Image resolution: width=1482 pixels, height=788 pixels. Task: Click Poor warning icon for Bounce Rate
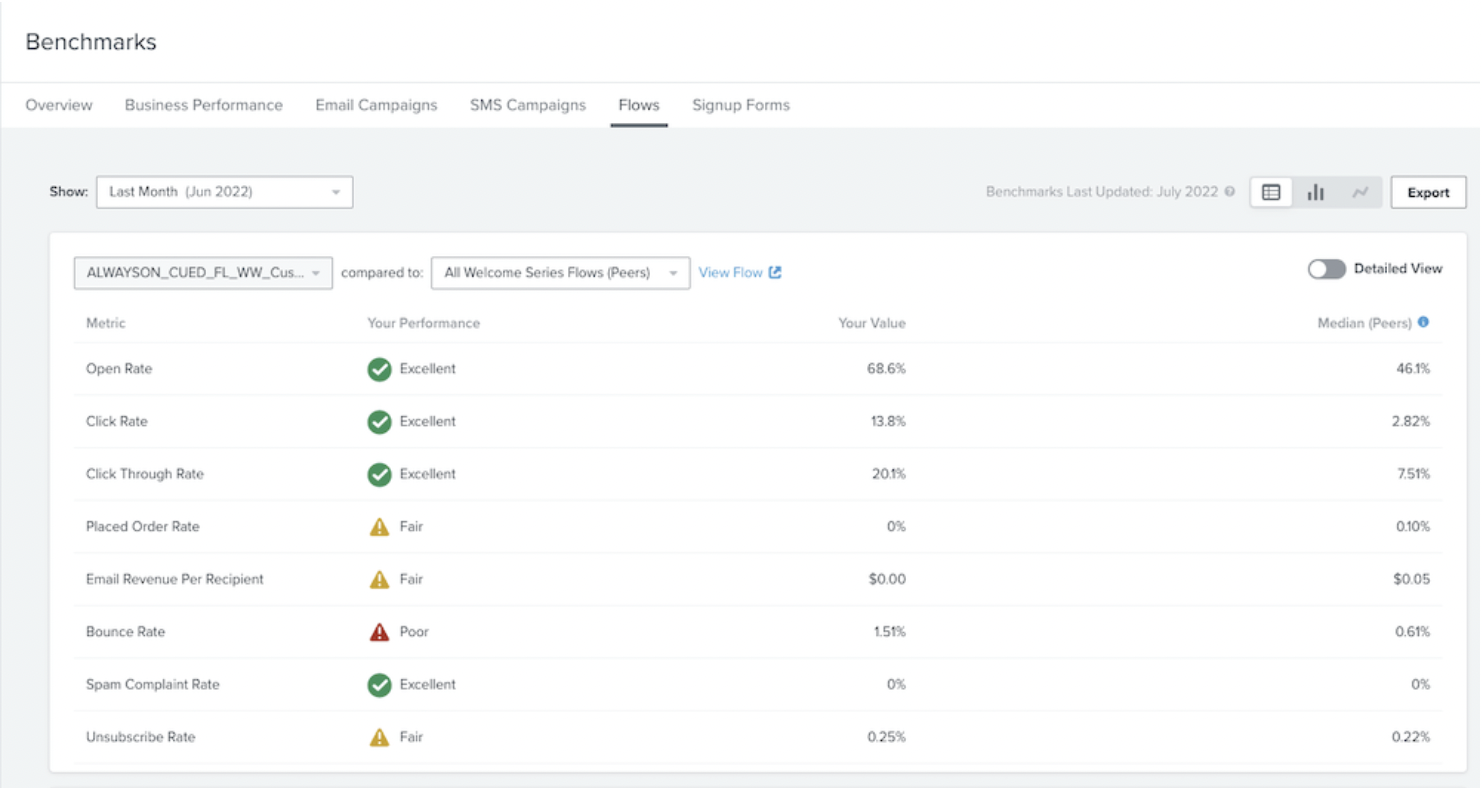click(x=379, y=632)
